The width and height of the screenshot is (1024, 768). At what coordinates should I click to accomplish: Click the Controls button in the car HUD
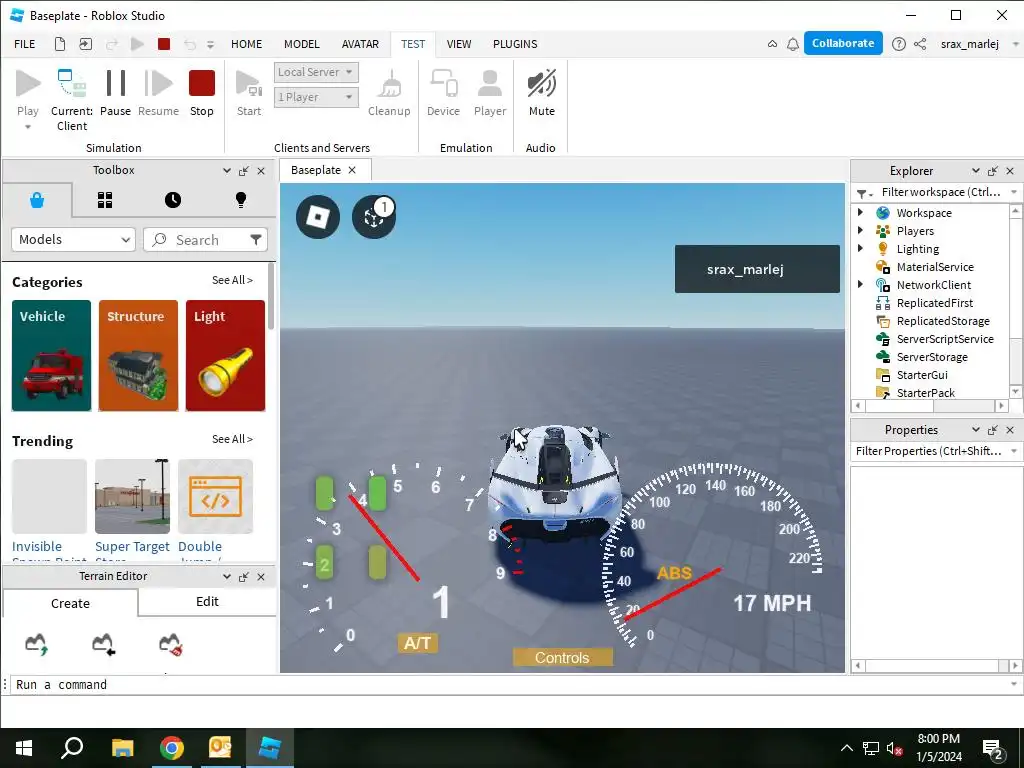click(562, 658)
